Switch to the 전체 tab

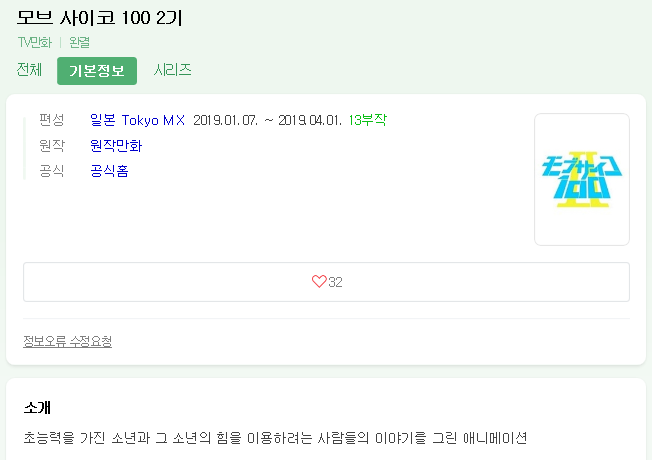pyautogui.click(x=30, y=70)
